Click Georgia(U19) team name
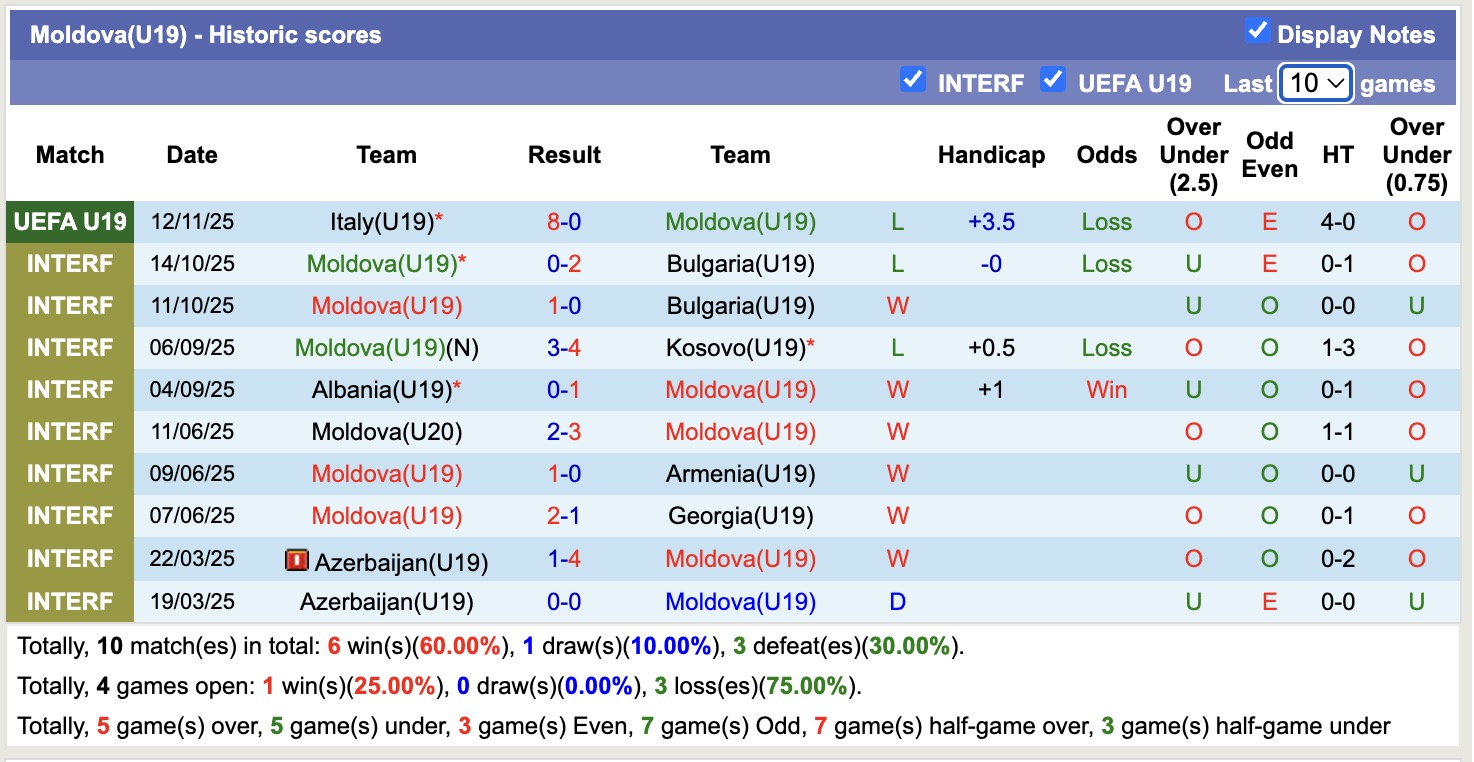The width and height of the screenshot is (1474, 762). click(740, 516)
